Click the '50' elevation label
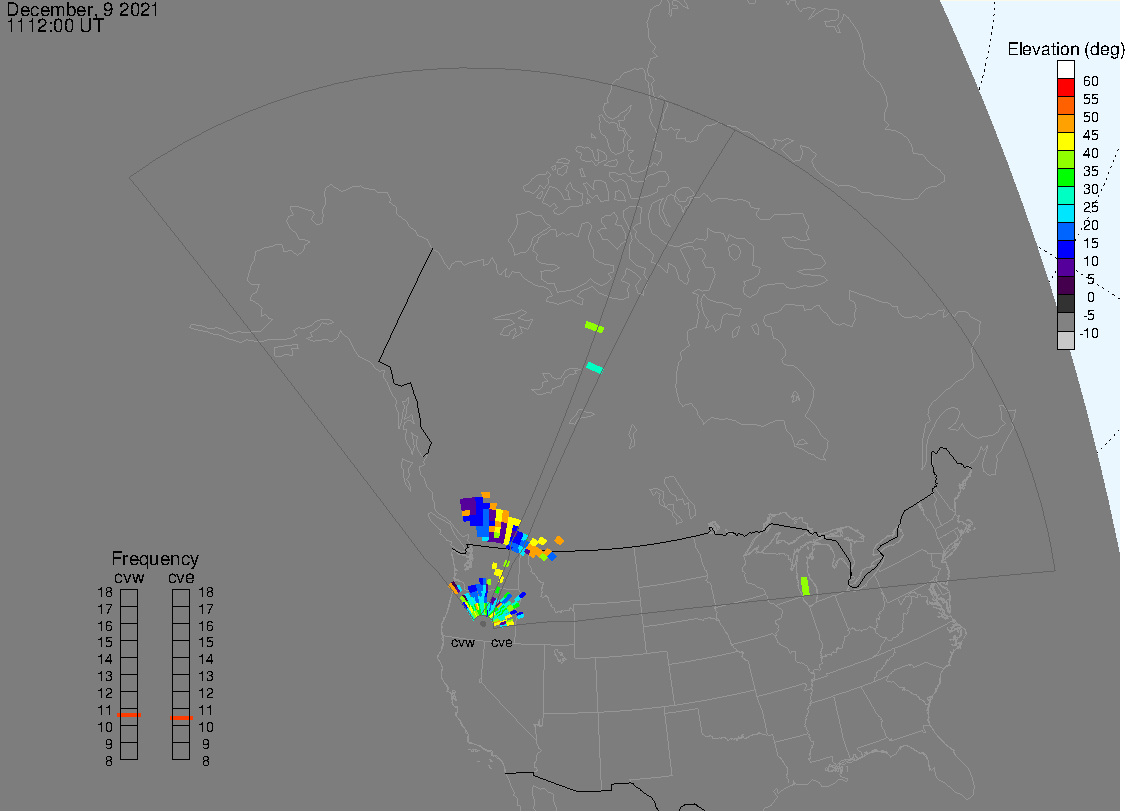This screenshot has width=1125, height=811. [1091, 117]
